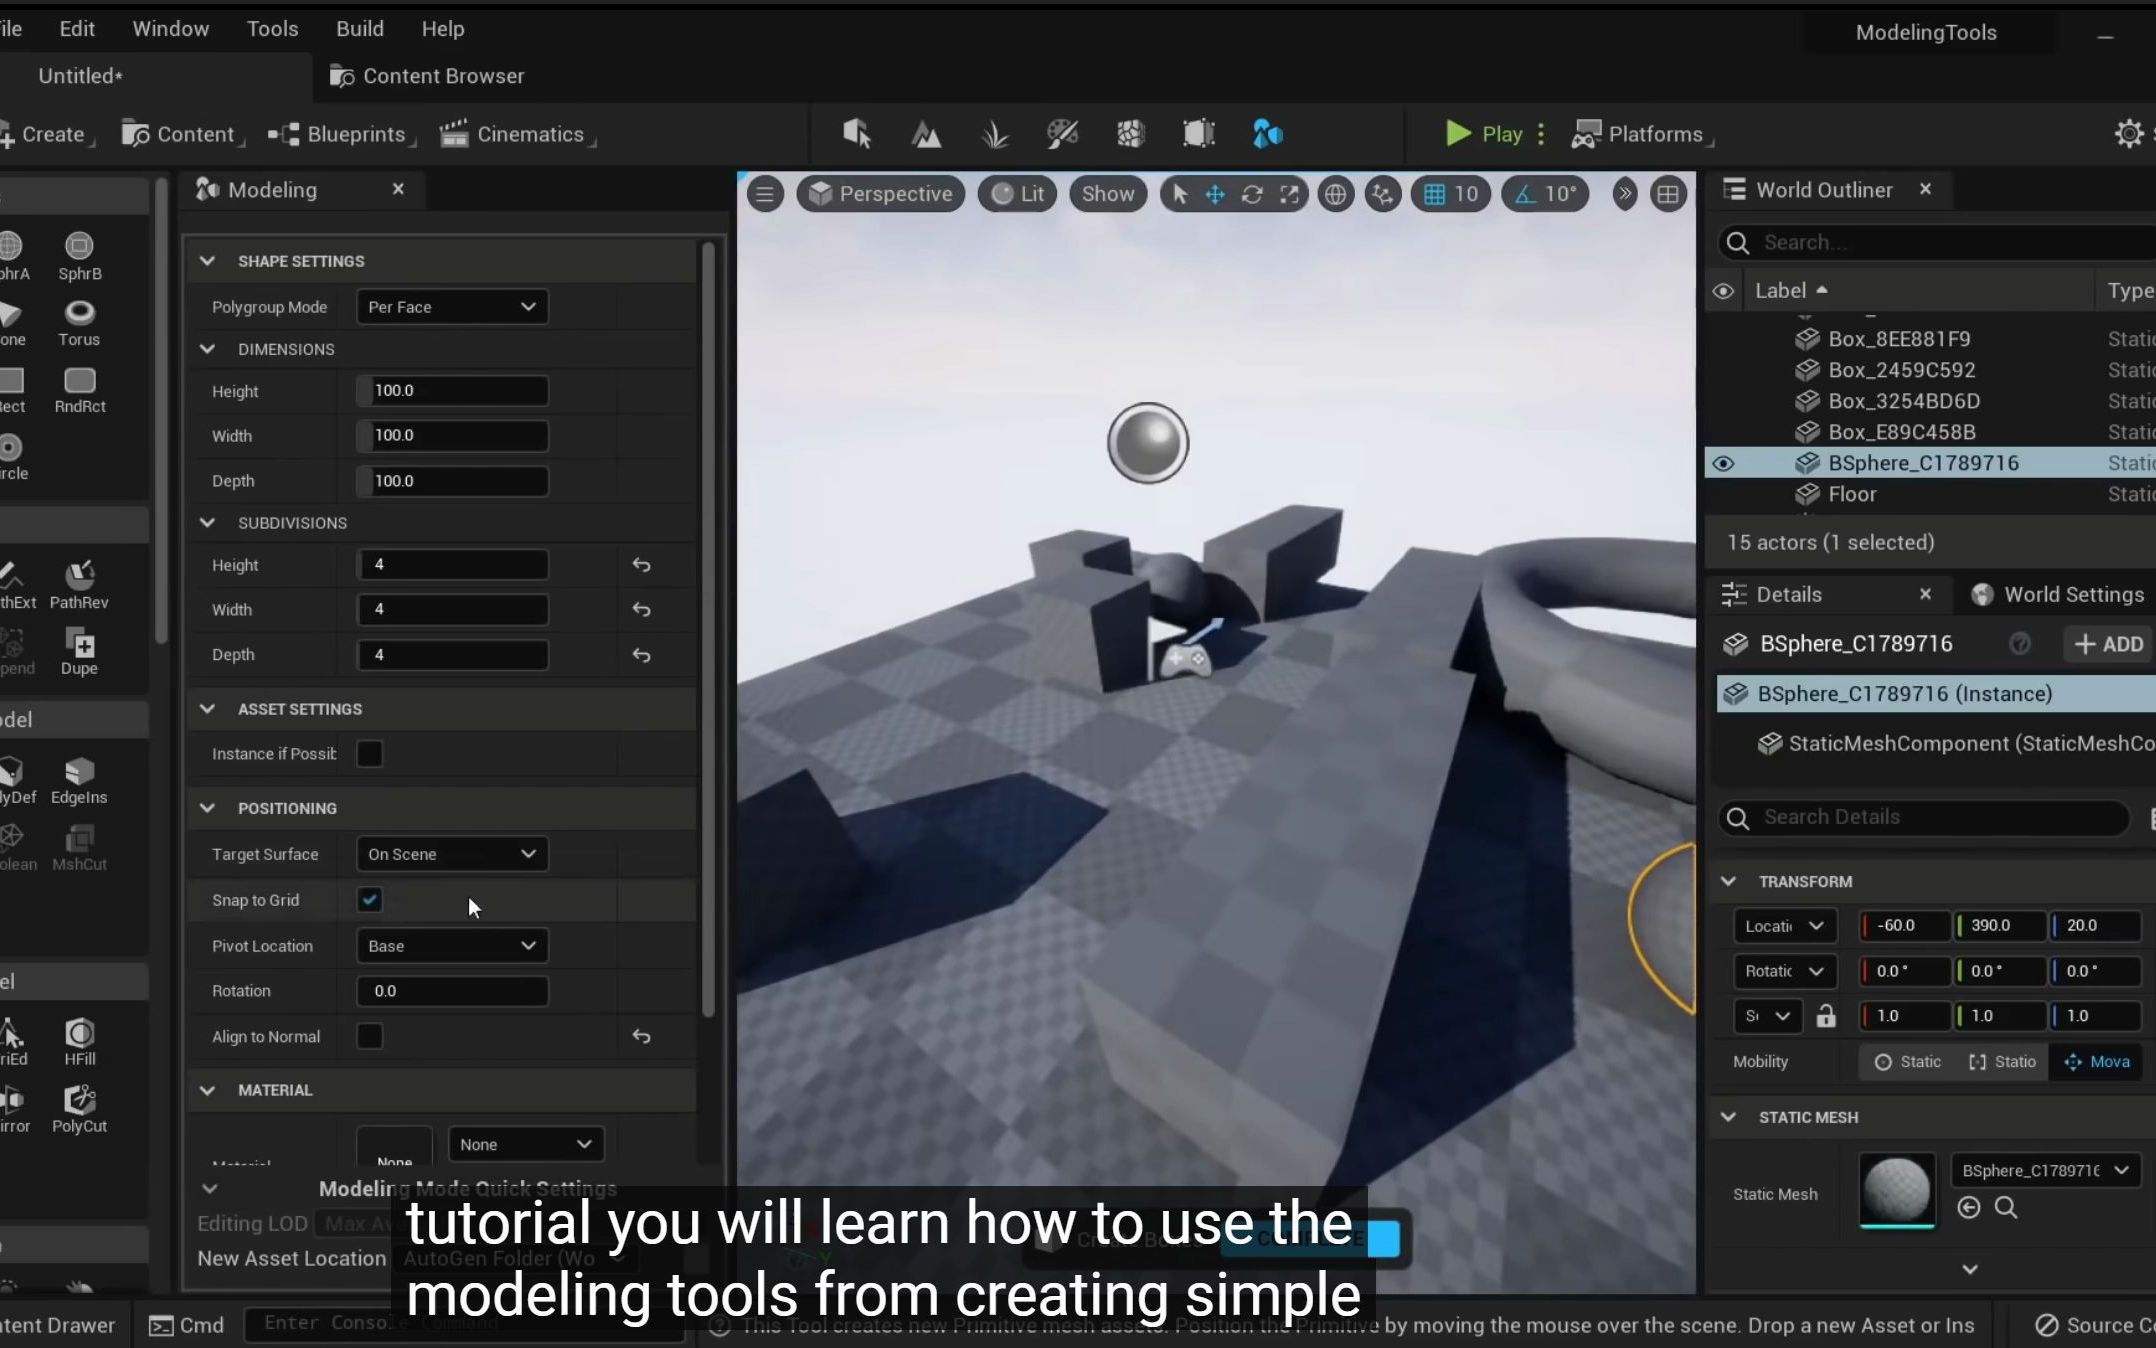Open the Pivot Location dropdown
Image resolution: width=2156 pixels, height=1348 pixels.
[x=451, y=946]
